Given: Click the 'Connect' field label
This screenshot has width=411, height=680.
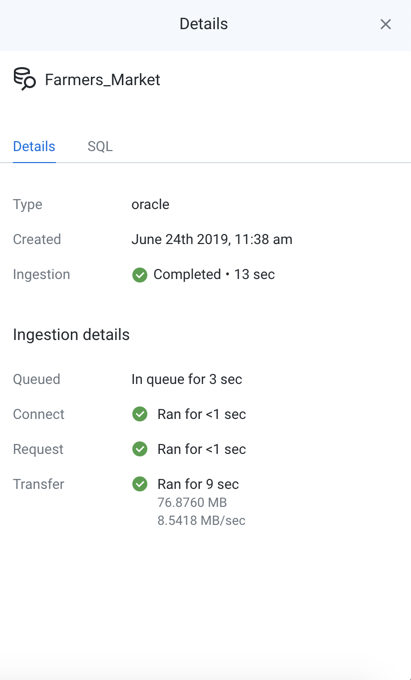Looking at the screenshot, I should point(39,414).
